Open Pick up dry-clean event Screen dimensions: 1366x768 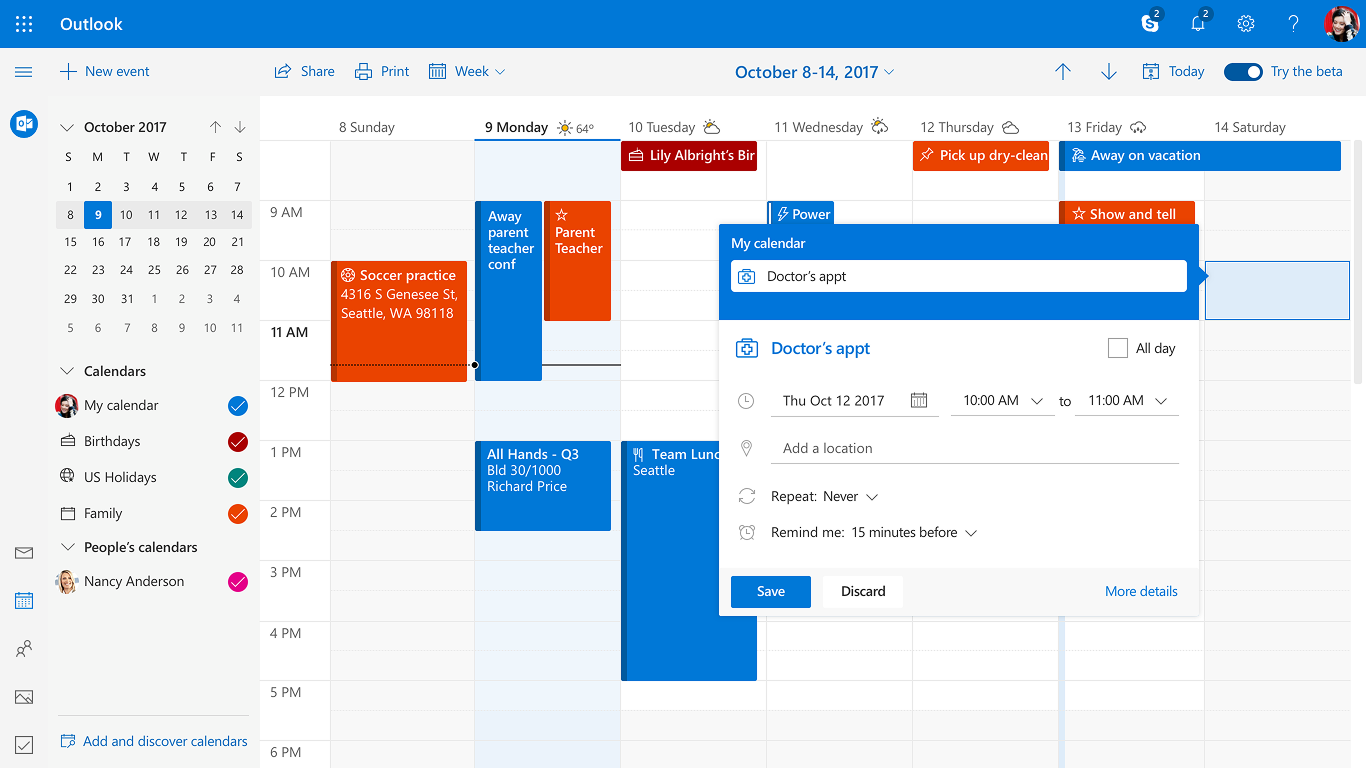[981, 156]
